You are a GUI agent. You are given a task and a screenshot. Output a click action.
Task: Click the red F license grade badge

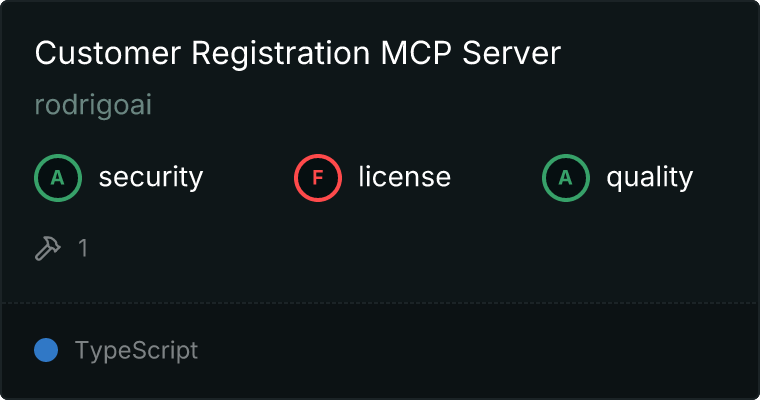tap(317, 178)
